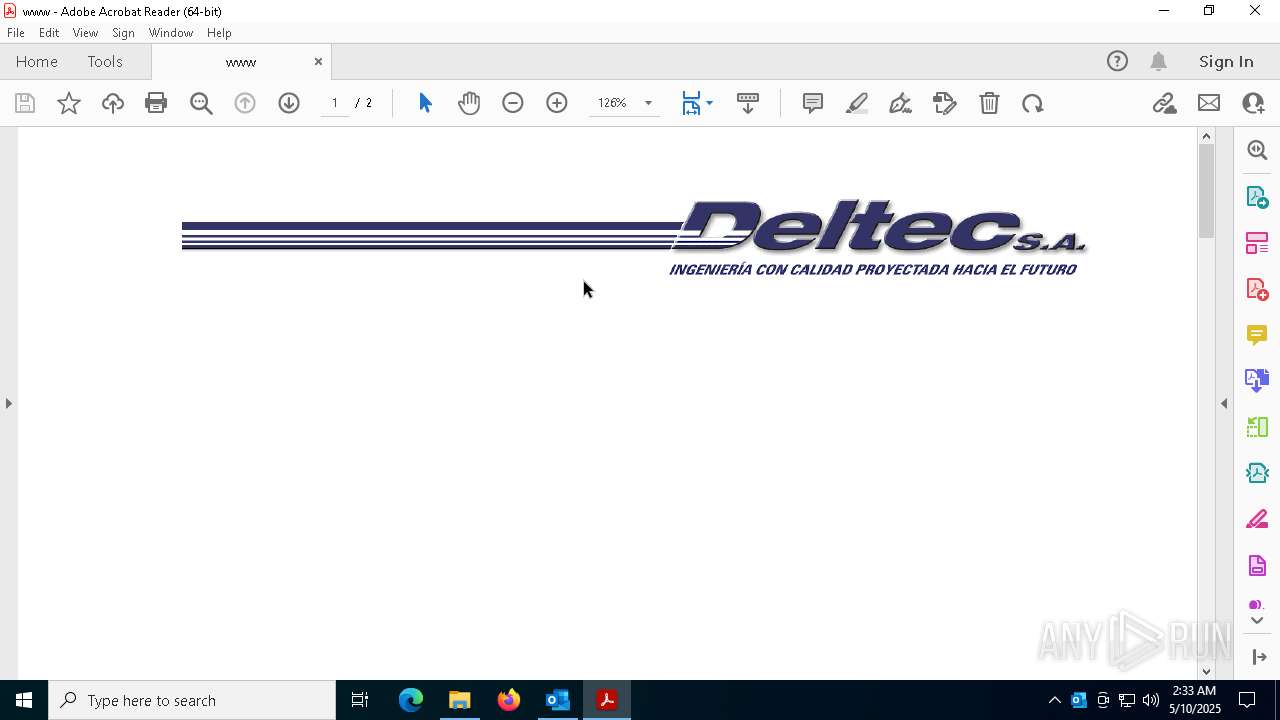1280x720 pixels.
Task: Open the Create PDF tool in right pane
Action: tap(1257, 289)
